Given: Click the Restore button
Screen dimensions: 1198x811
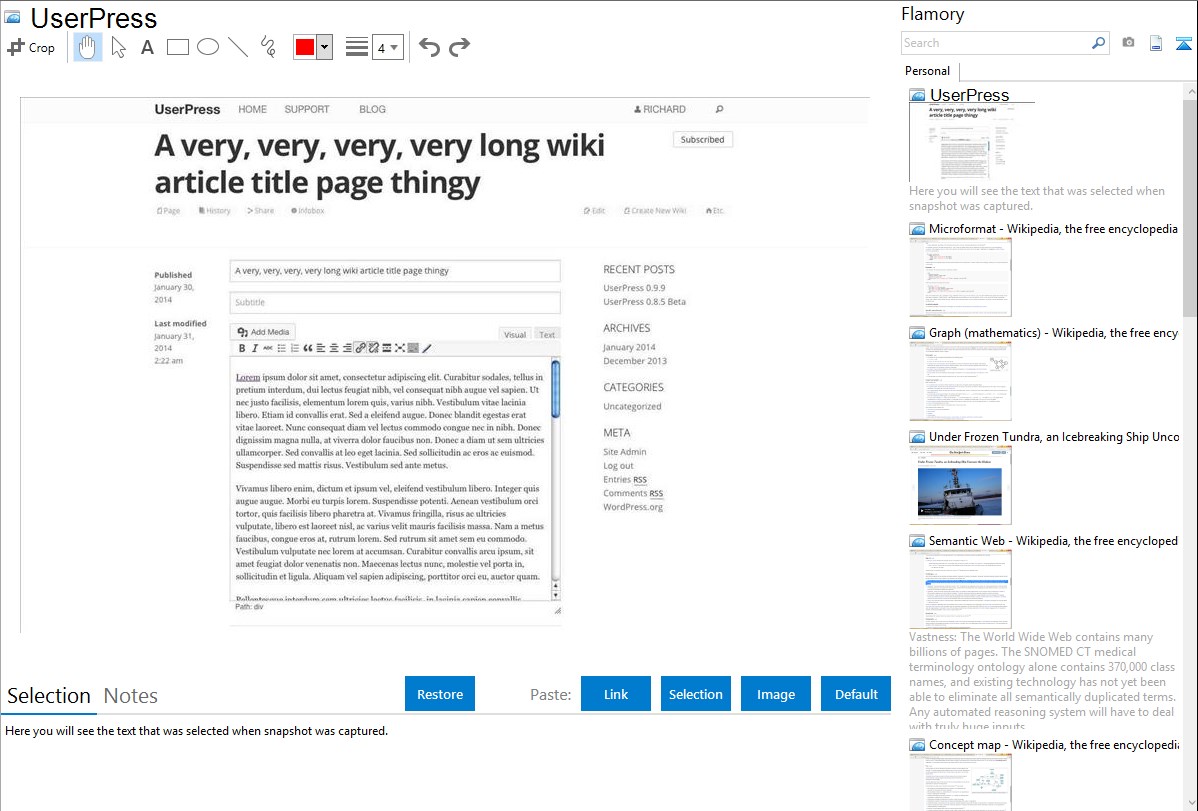Looking at the screenshot, I should (440, 694).
